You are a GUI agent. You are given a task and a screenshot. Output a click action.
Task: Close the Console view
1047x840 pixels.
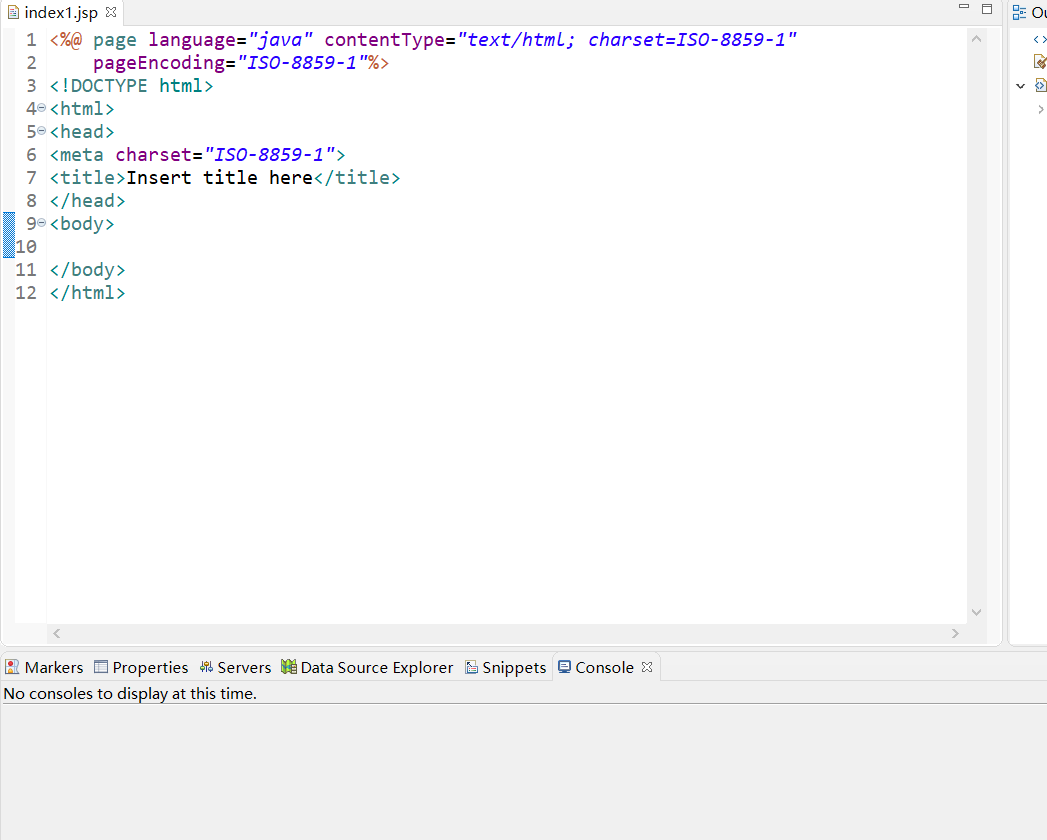[x=646, y=667]
